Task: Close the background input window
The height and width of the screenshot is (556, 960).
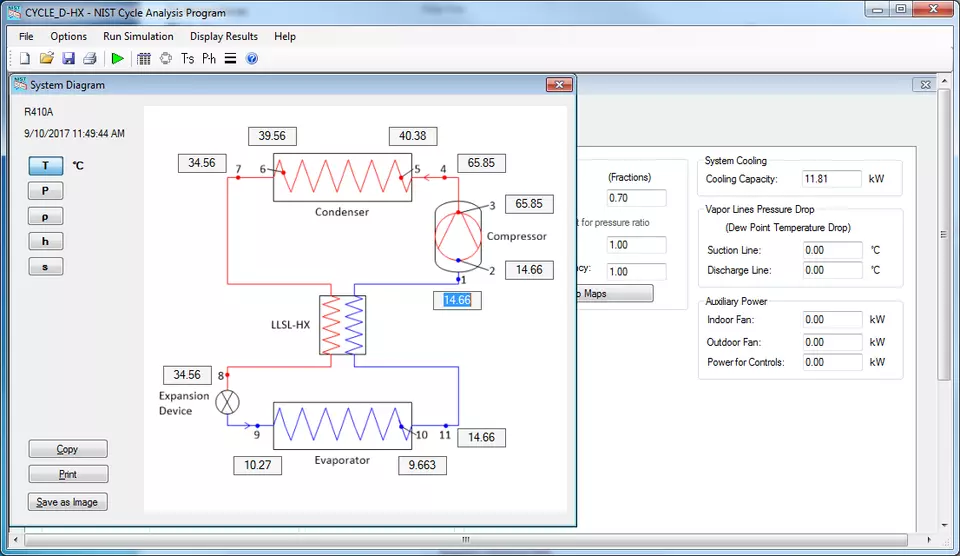Action: pos(926,85)
